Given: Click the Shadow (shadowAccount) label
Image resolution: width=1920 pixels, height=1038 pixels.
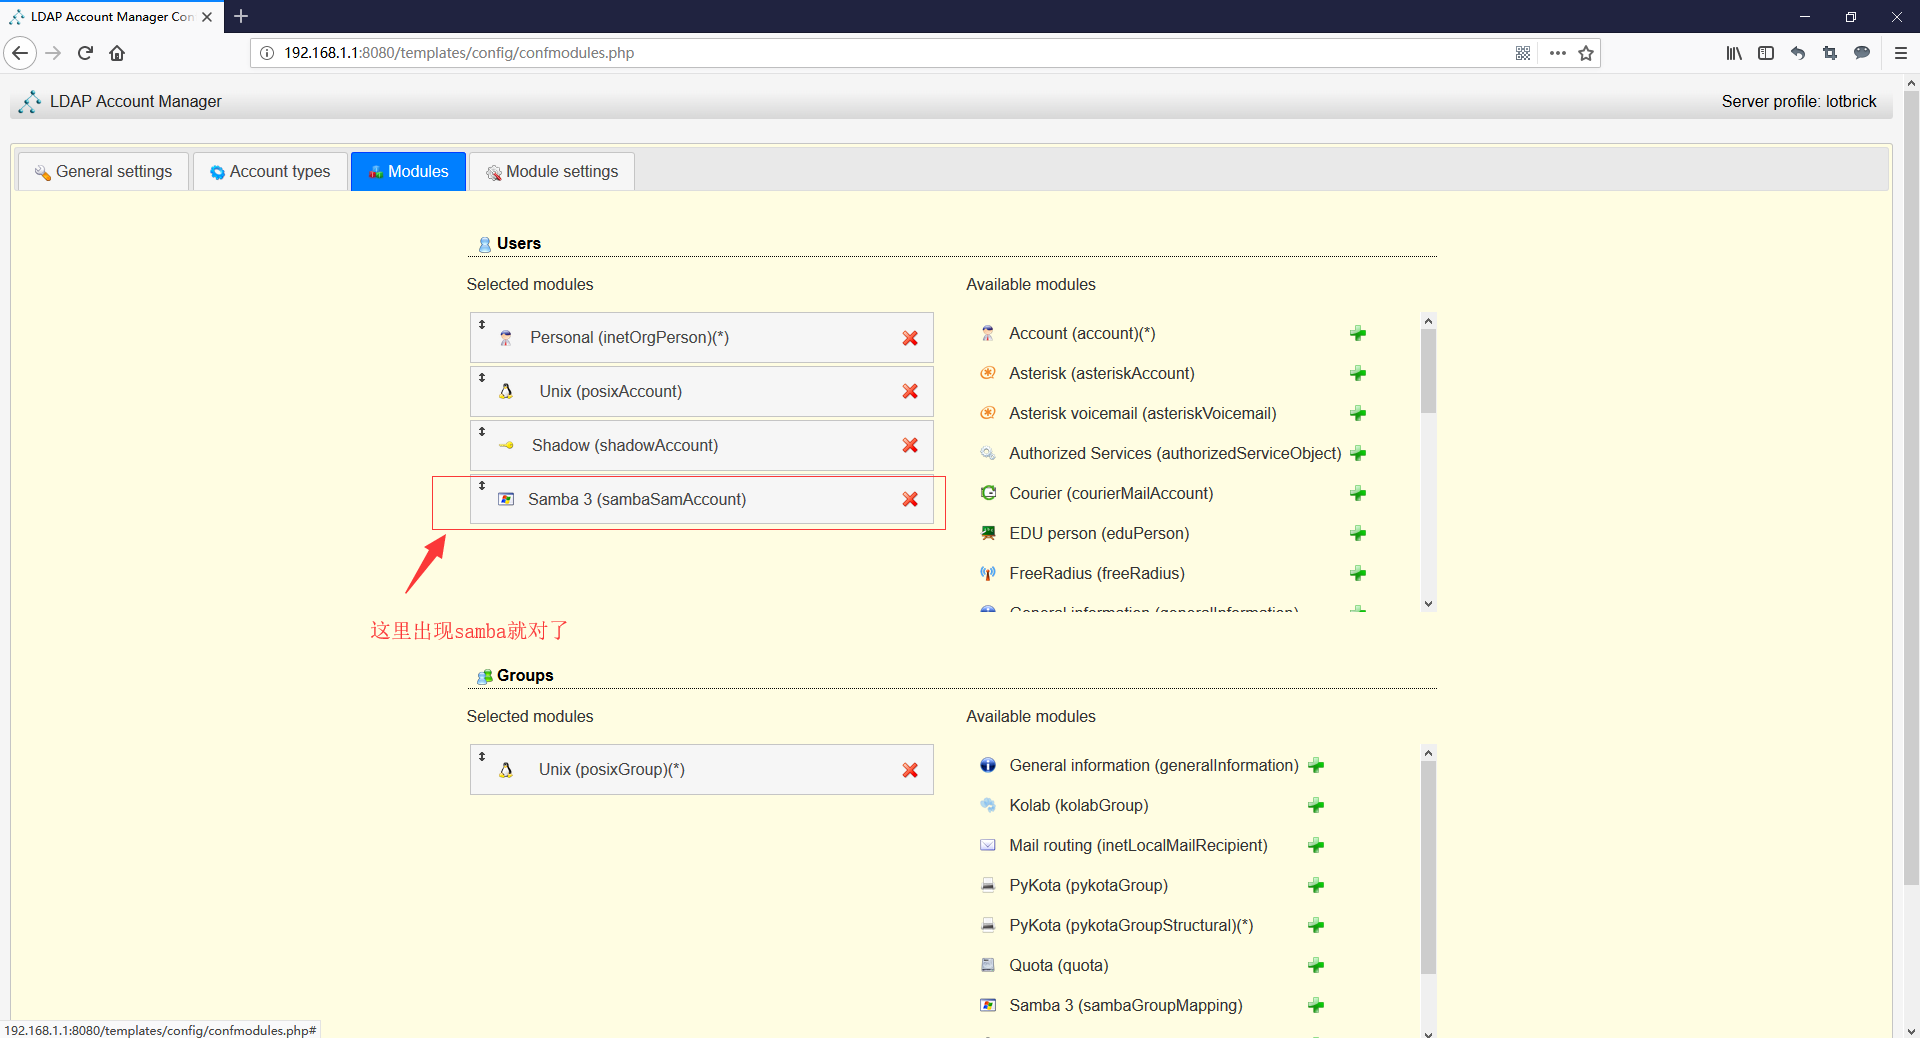Looking at the screenshot, I should (x=625, y=446).
